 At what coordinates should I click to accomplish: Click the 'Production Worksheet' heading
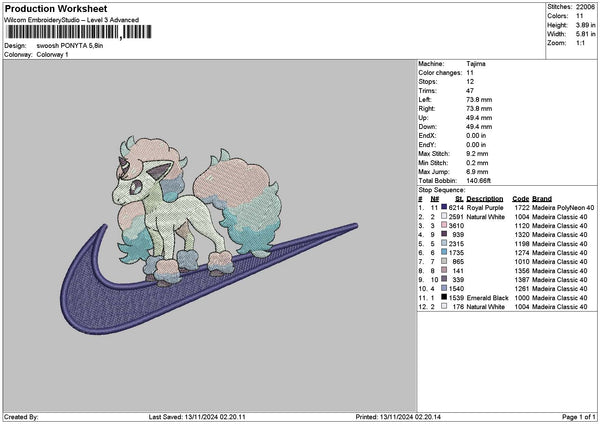click(x=56, y=9)
